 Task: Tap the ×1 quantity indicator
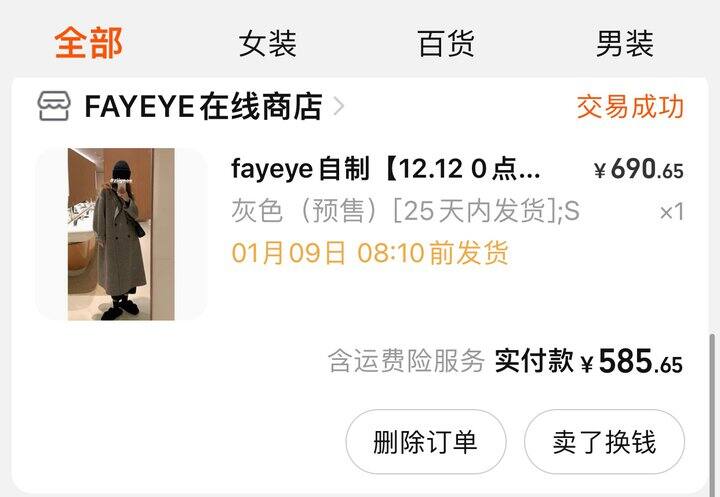coord(672,212)
